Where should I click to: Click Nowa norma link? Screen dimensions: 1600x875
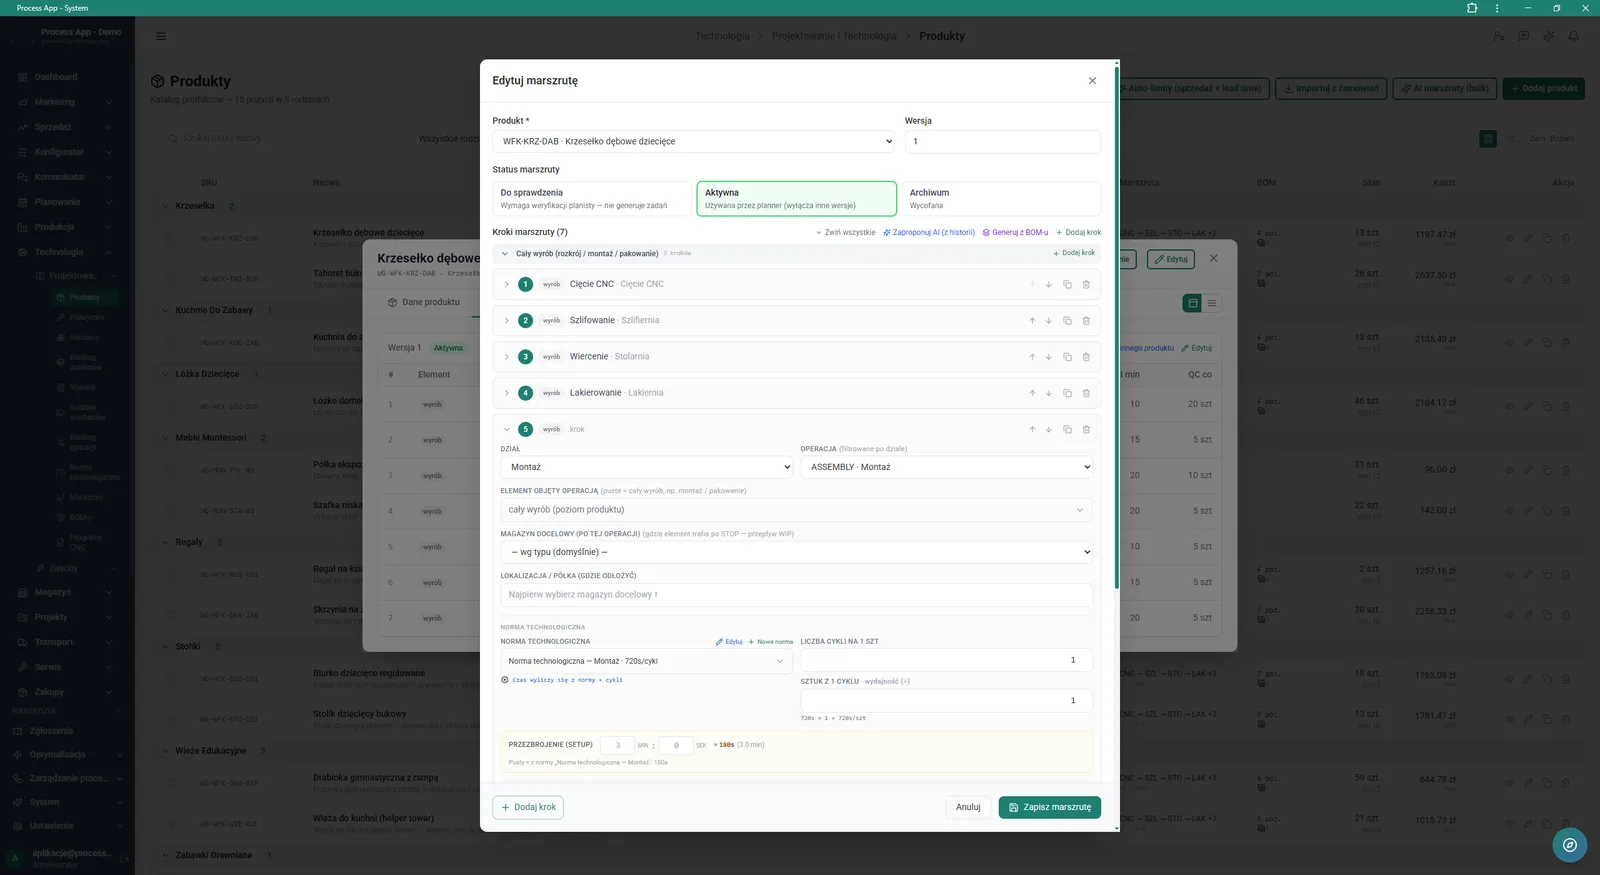[770, 642]
